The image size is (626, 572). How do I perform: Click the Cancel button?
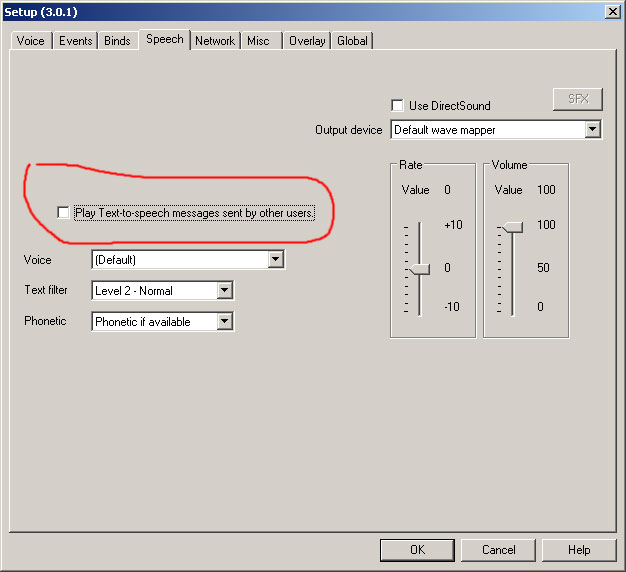[498, 550]
